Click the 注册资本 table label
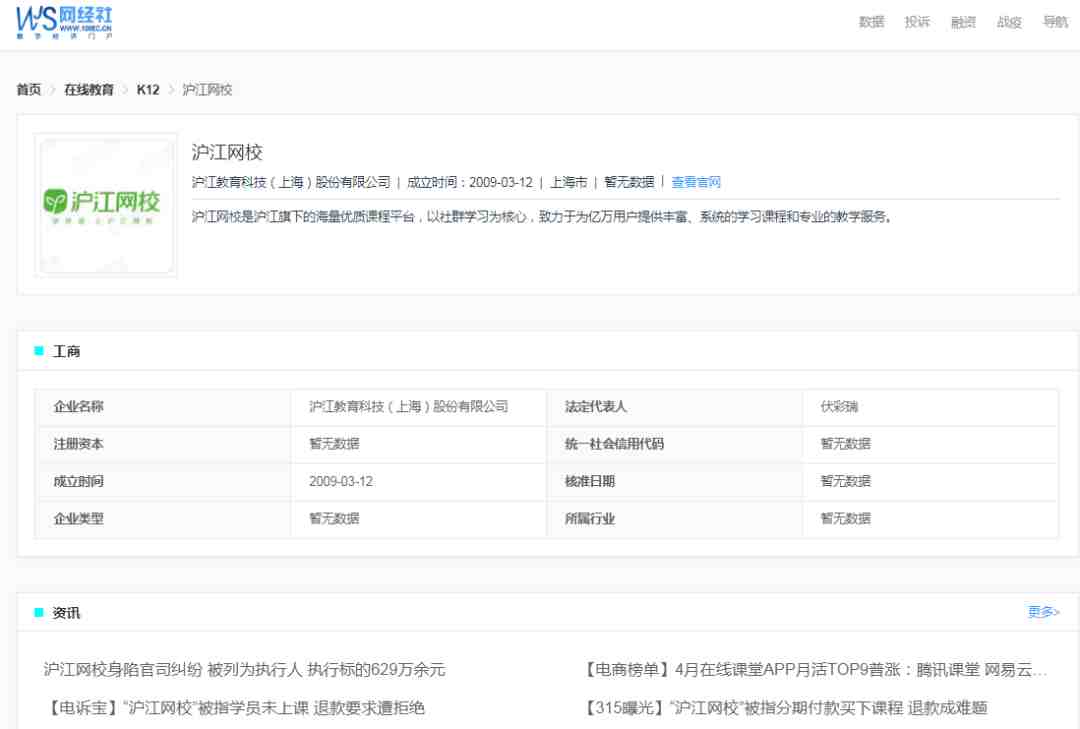The image size is (1080, 729). point(79,444)
